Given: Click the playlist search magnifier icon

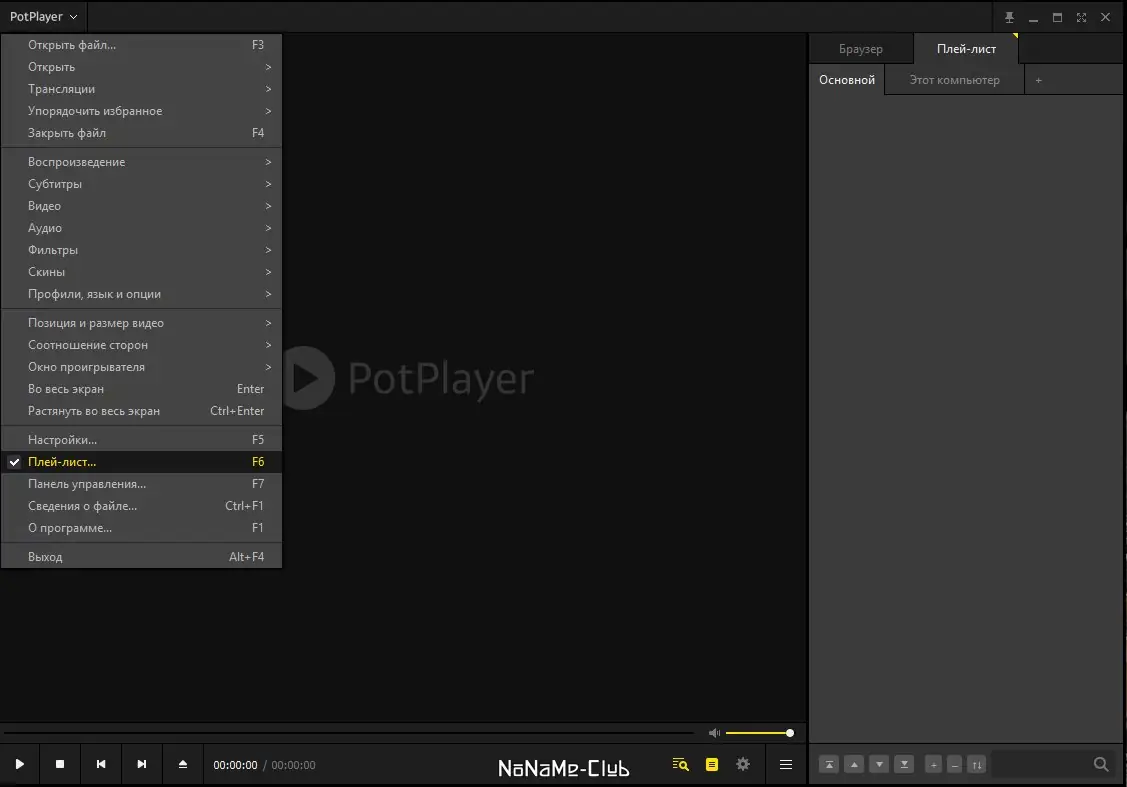Looking at the screenshot, I should click(x=1100, y=765).
